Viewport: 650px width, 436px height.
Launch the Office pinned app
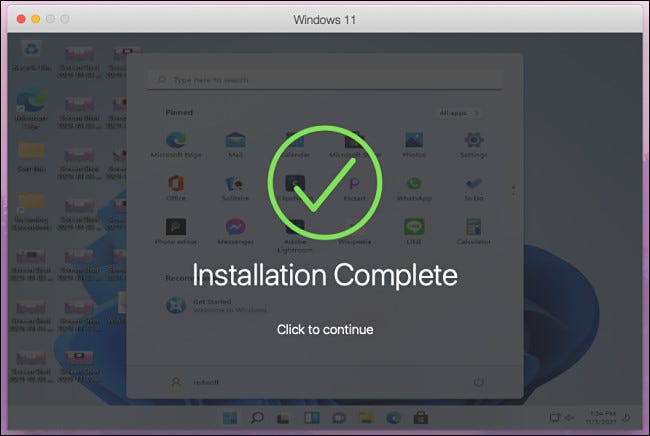click(176, 188)
